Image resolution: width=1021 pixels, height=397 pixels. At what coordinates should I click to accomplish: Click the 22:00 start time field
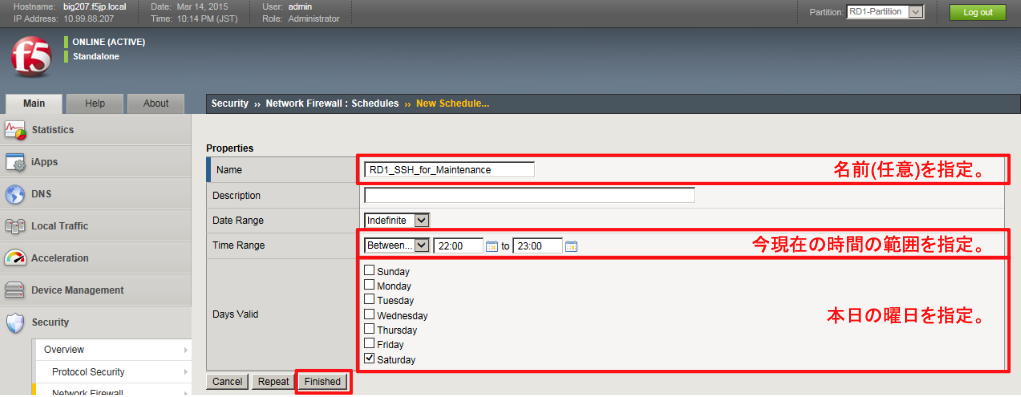coord(458,246)
